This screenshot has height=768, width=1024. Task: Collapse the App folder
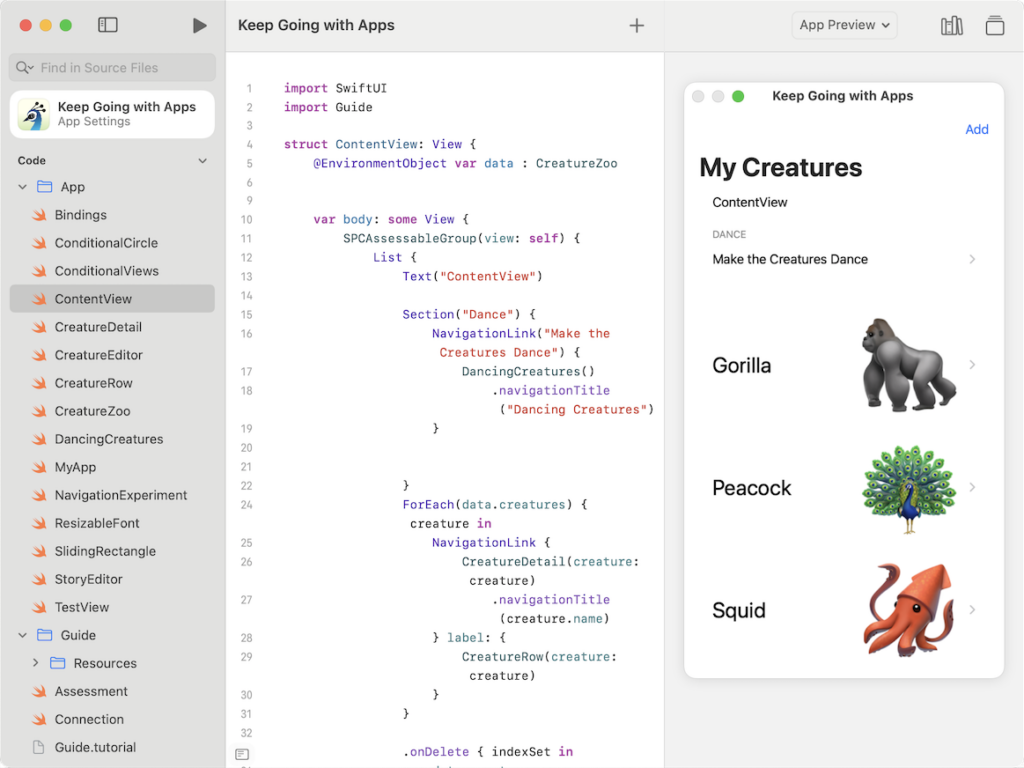23,187
